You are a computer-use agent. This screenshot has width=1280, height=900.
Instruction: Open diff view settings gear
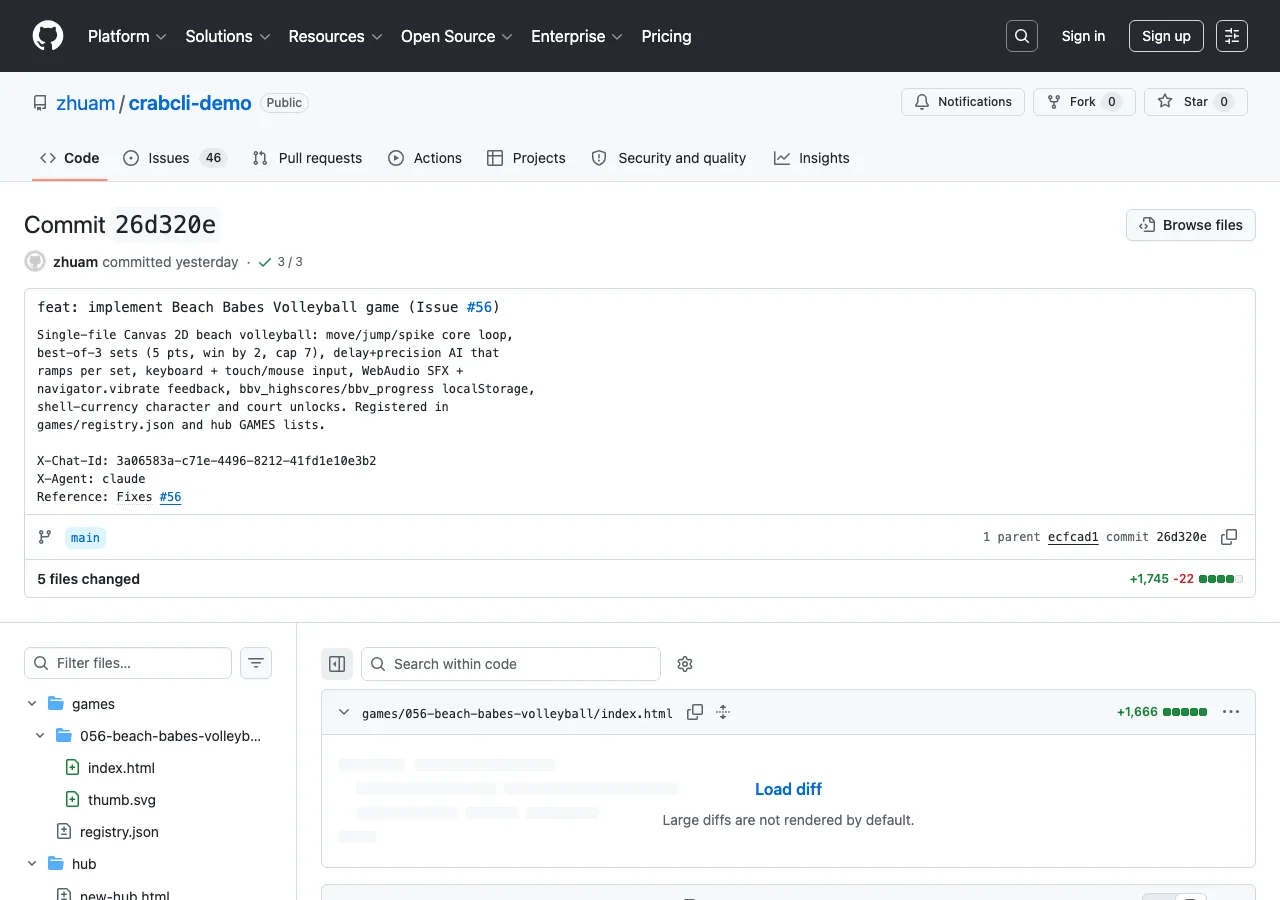(x=685, y=664)
